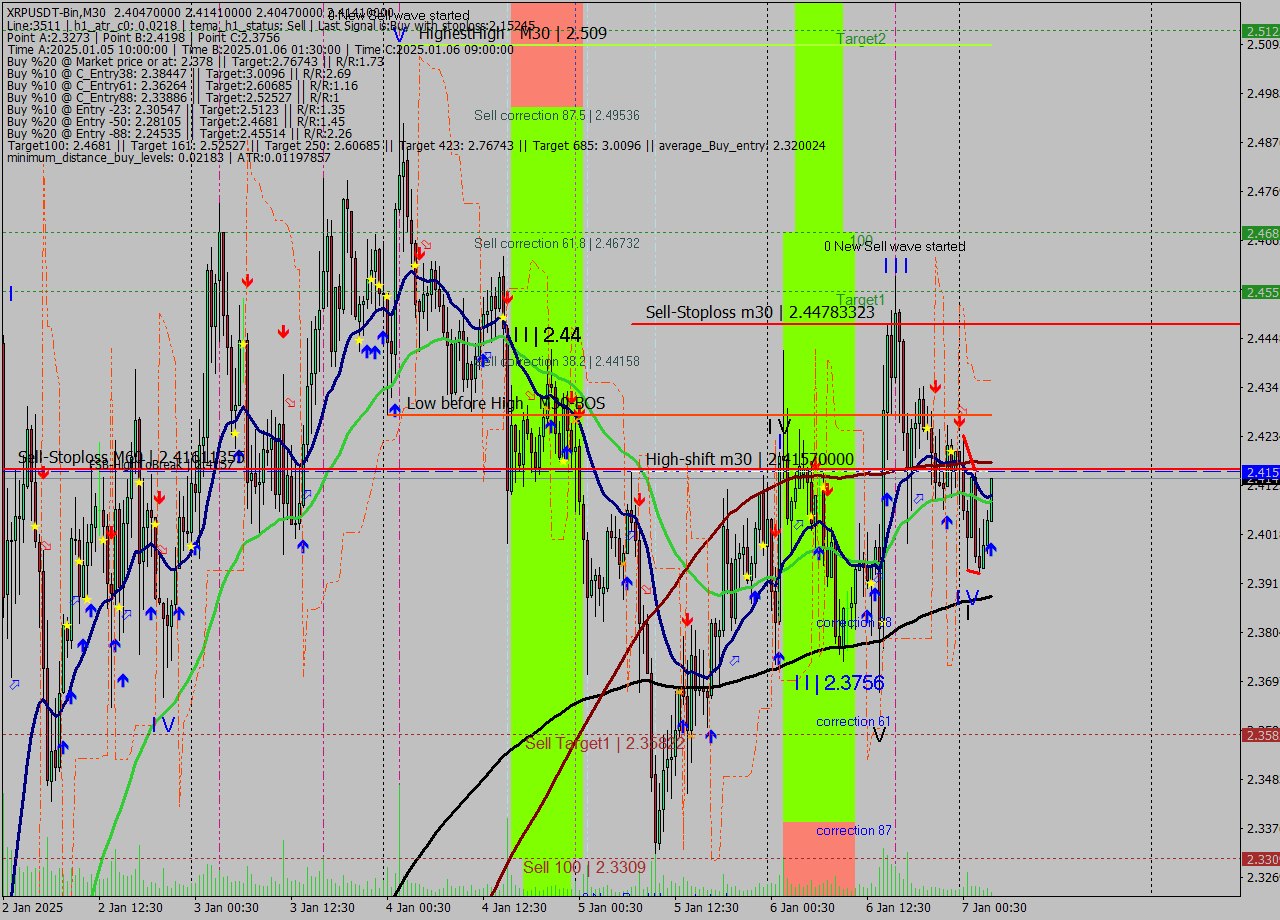Click the 2.369 price axis value
1280x920 pixels.
[x=1261, y=681]
